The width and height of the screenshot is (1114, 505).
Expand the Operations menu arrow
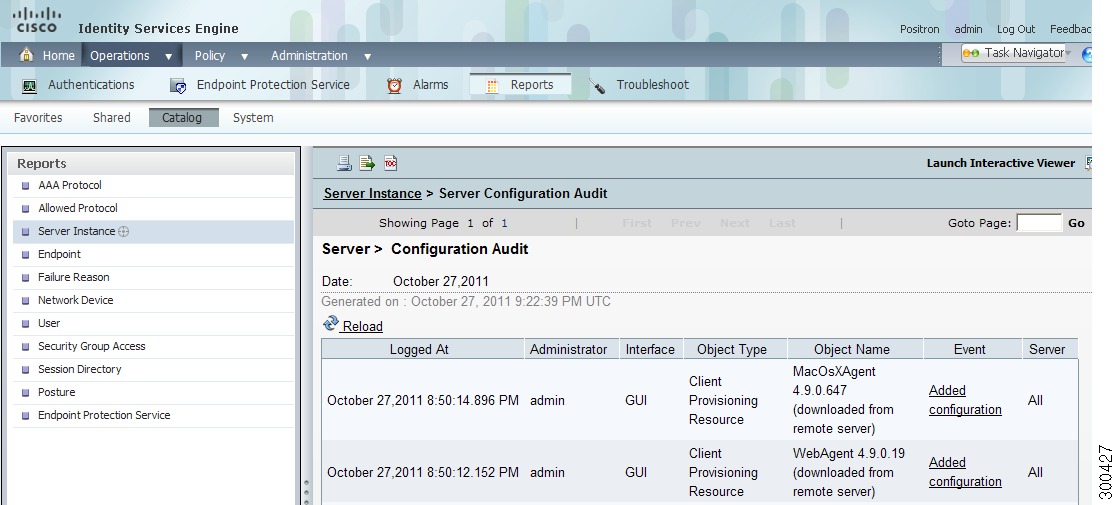tap(168, 56)
